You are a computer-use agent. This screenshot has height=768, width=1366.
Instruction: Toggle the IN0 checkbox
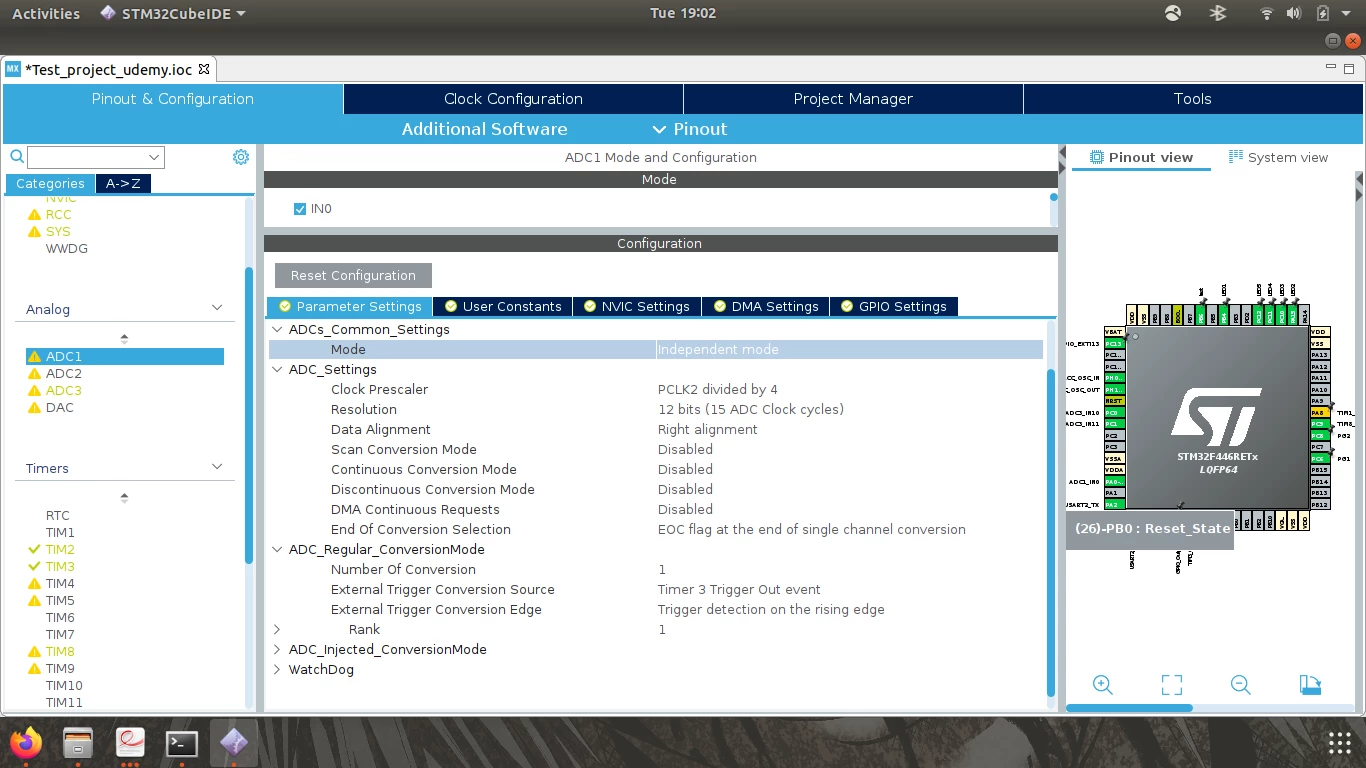pyautogui.click(x=300, y=209)
